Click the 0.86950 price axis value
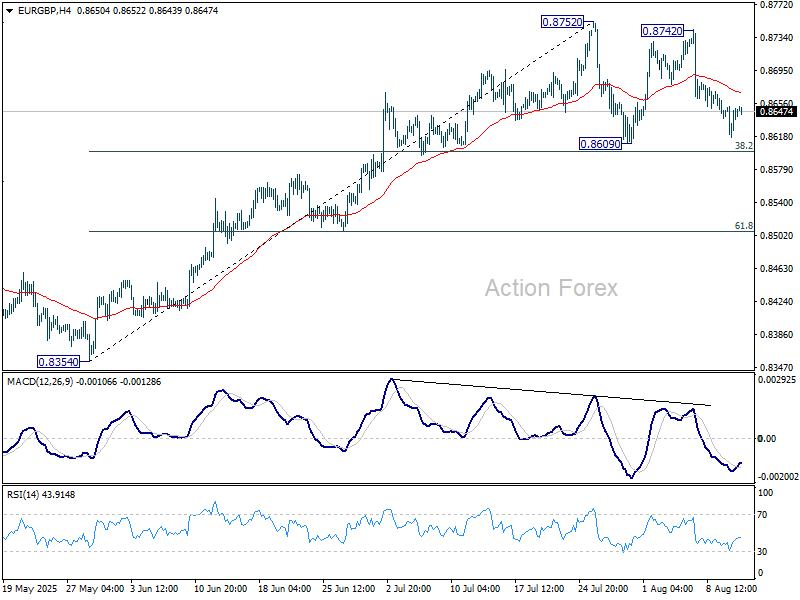 [x=777, y=70]
